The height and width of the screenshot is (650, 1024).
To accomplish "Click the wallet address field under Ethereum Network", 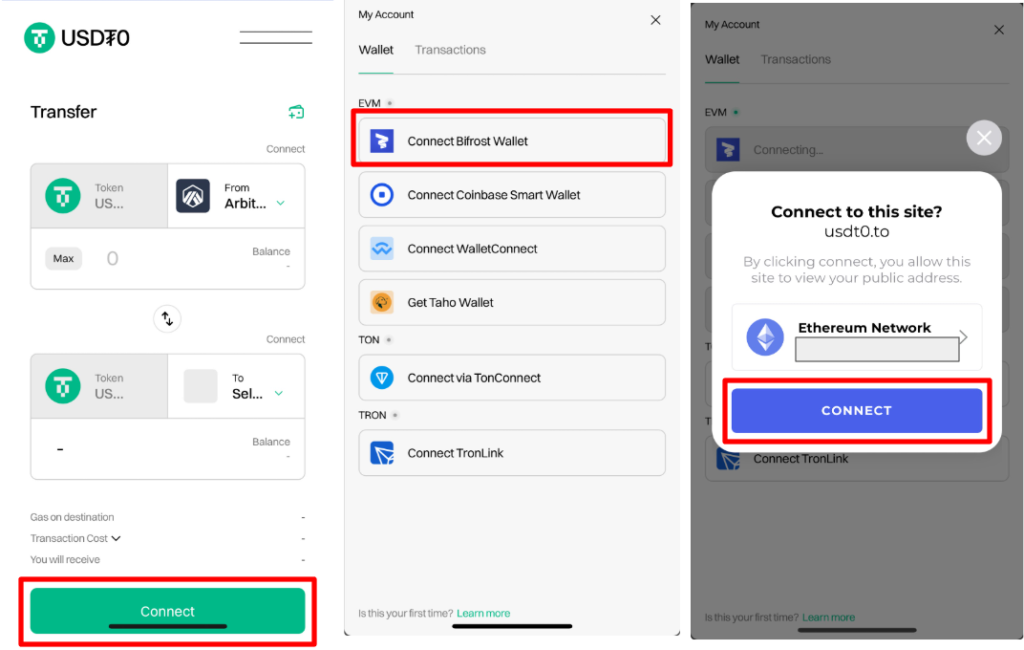I will pos(877,349).
